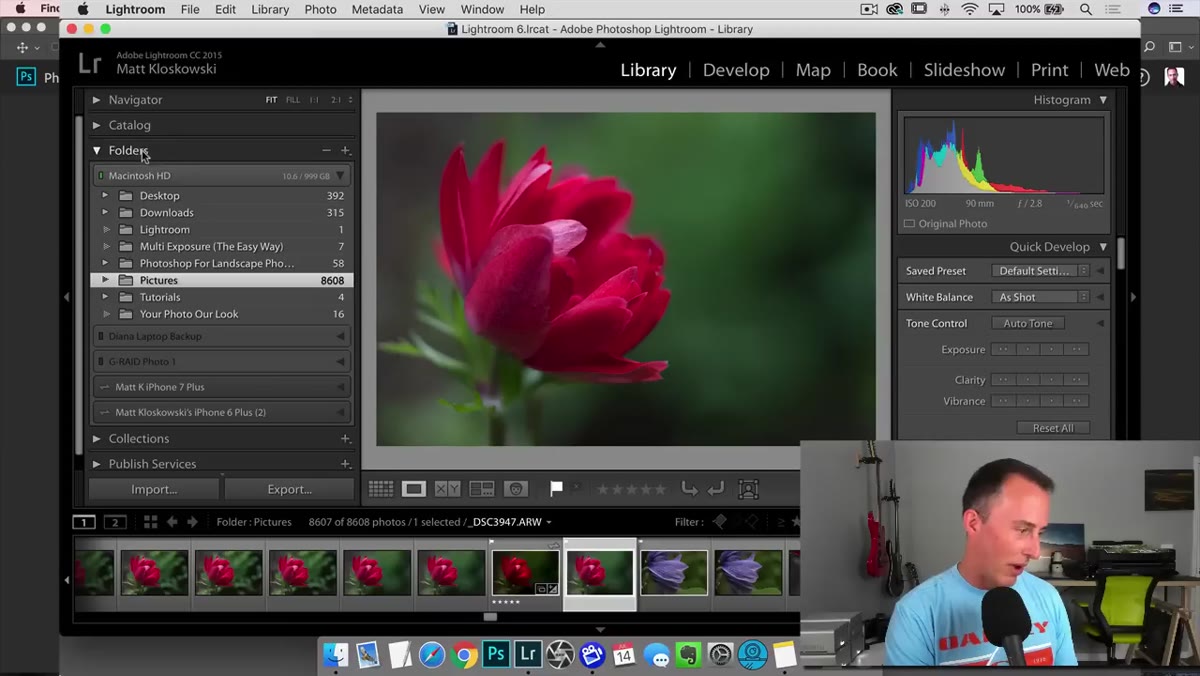Collapse the Folders panel

click(97, 150)
